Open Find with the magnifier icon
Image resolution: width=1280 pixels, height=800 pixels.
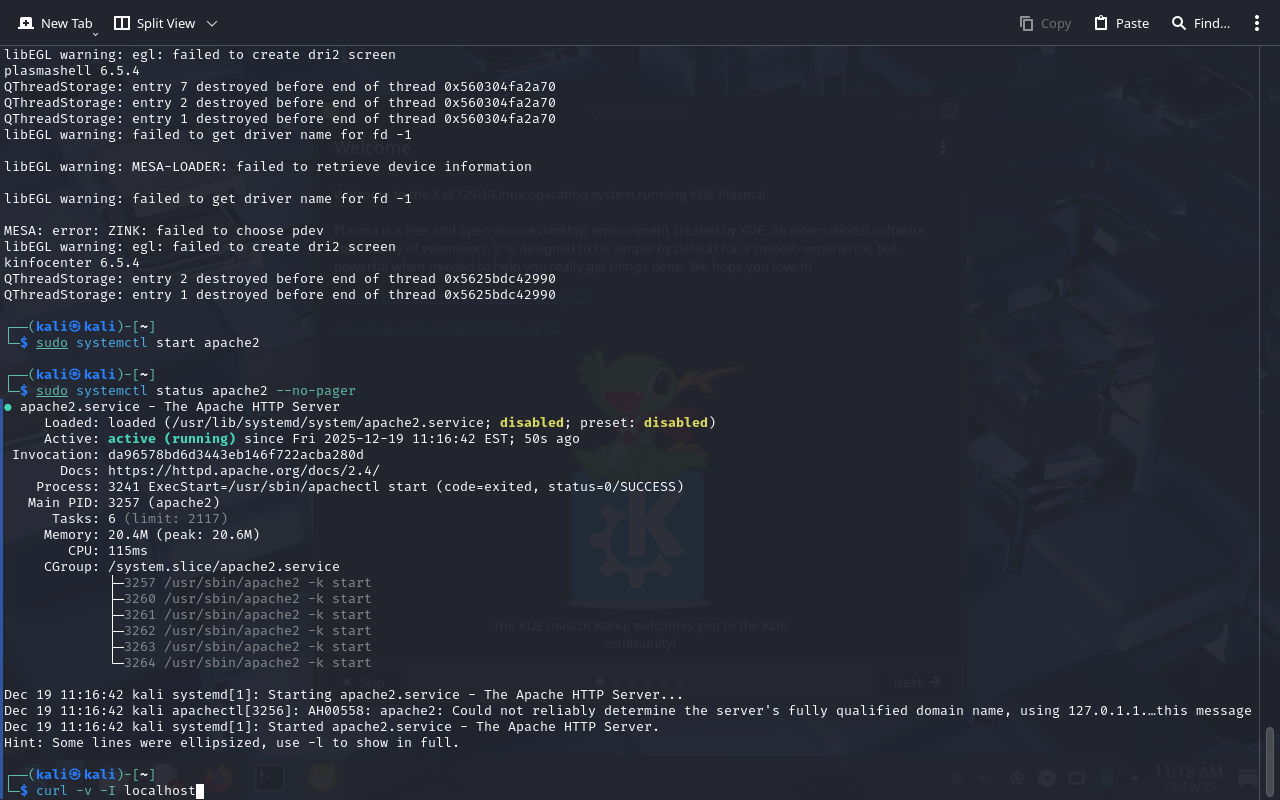(1179, 23)
